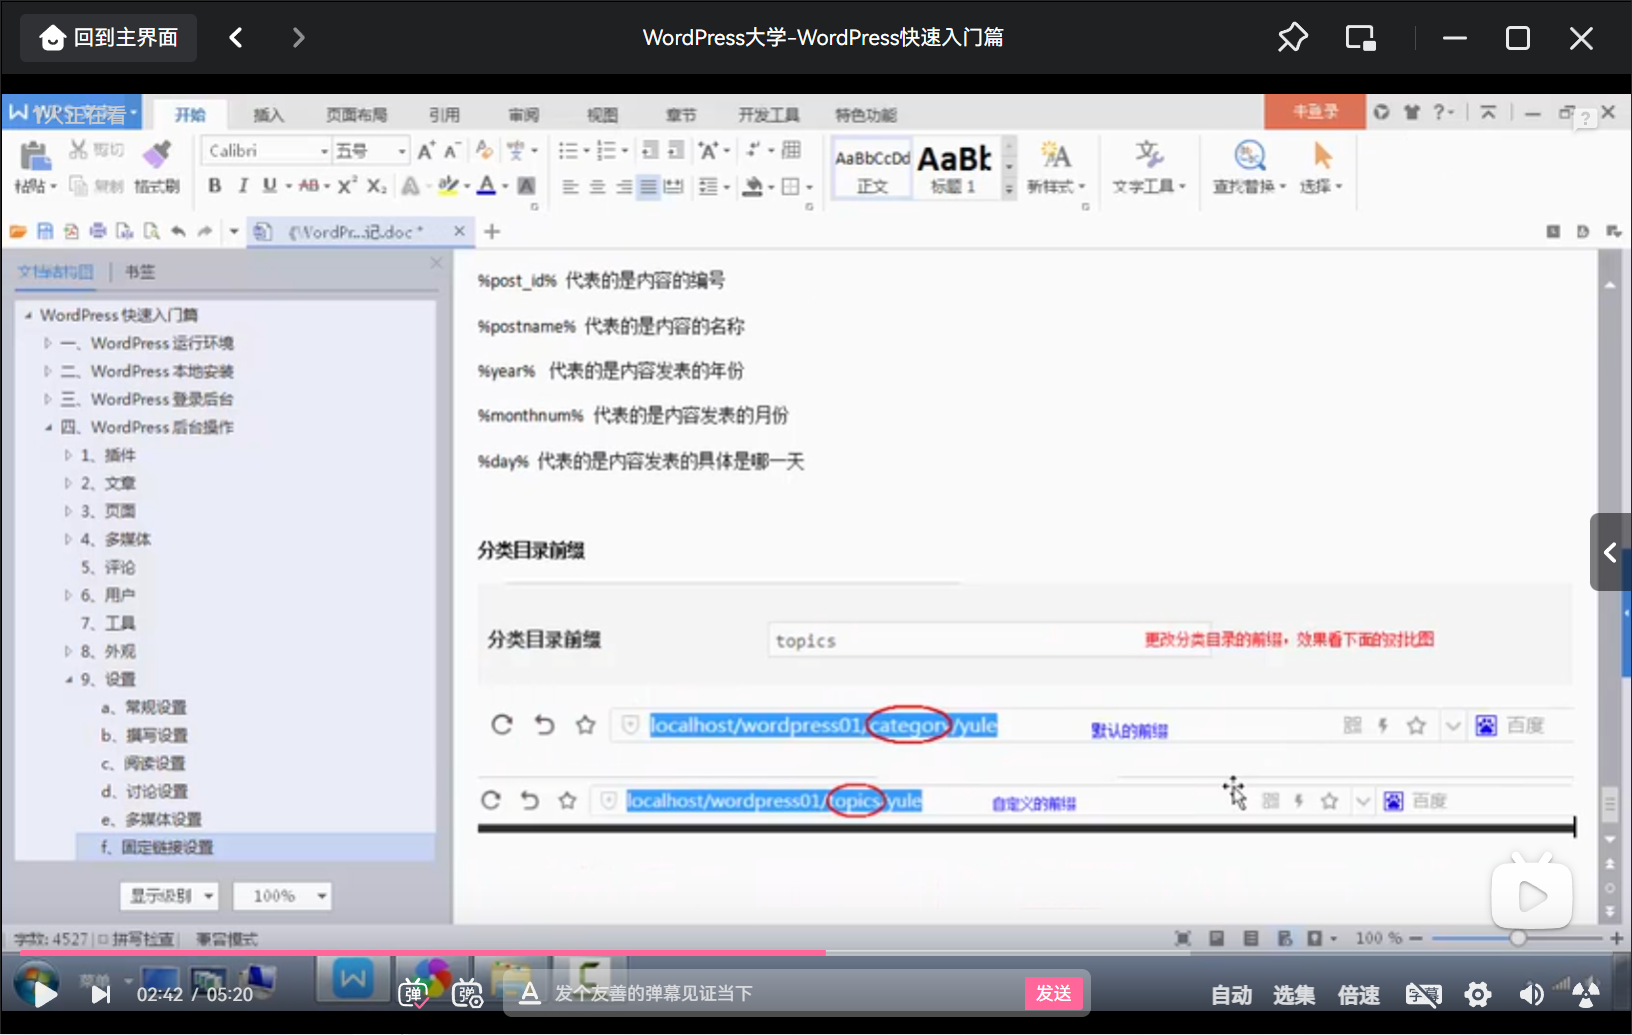The image size is (1632, 1035).
Task: Toggle Bold formatting
Action: (x=214, y=185)
